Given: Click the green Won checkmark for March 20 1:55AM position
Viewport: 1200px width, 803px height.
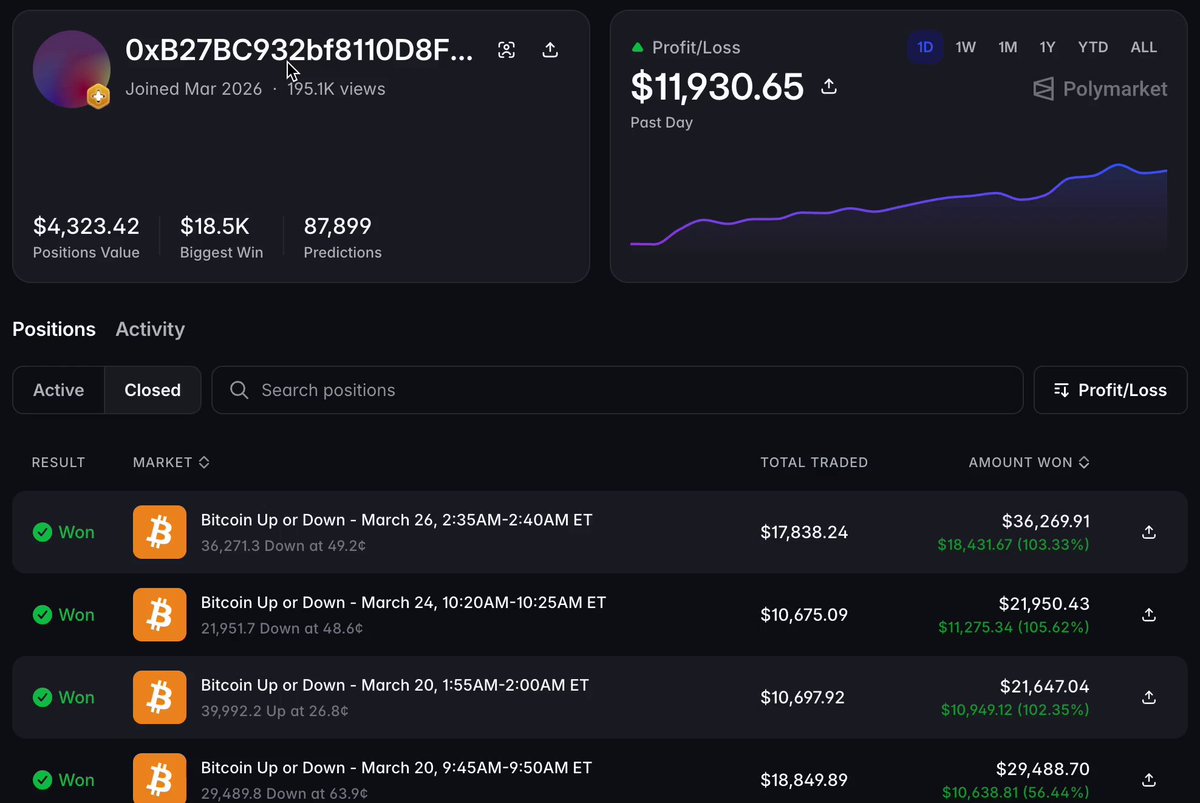Looking at the screenshot, I should 42,697.
